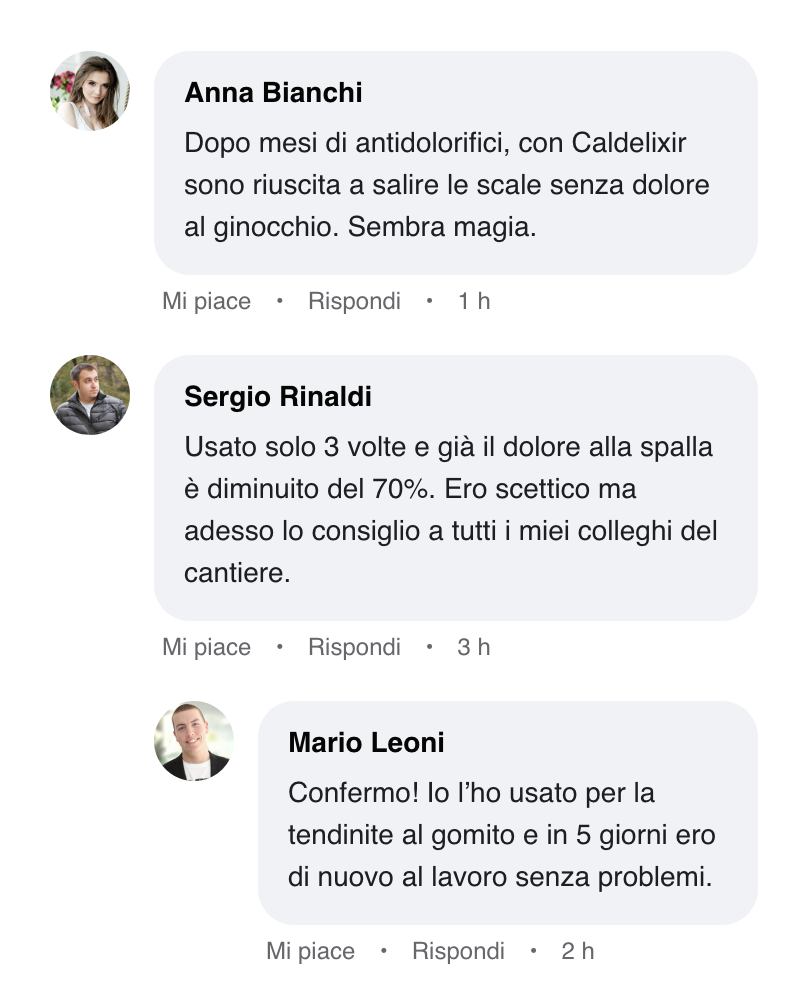Click Rispondi under Sergio Rinaldi's comment

(354, 647)
